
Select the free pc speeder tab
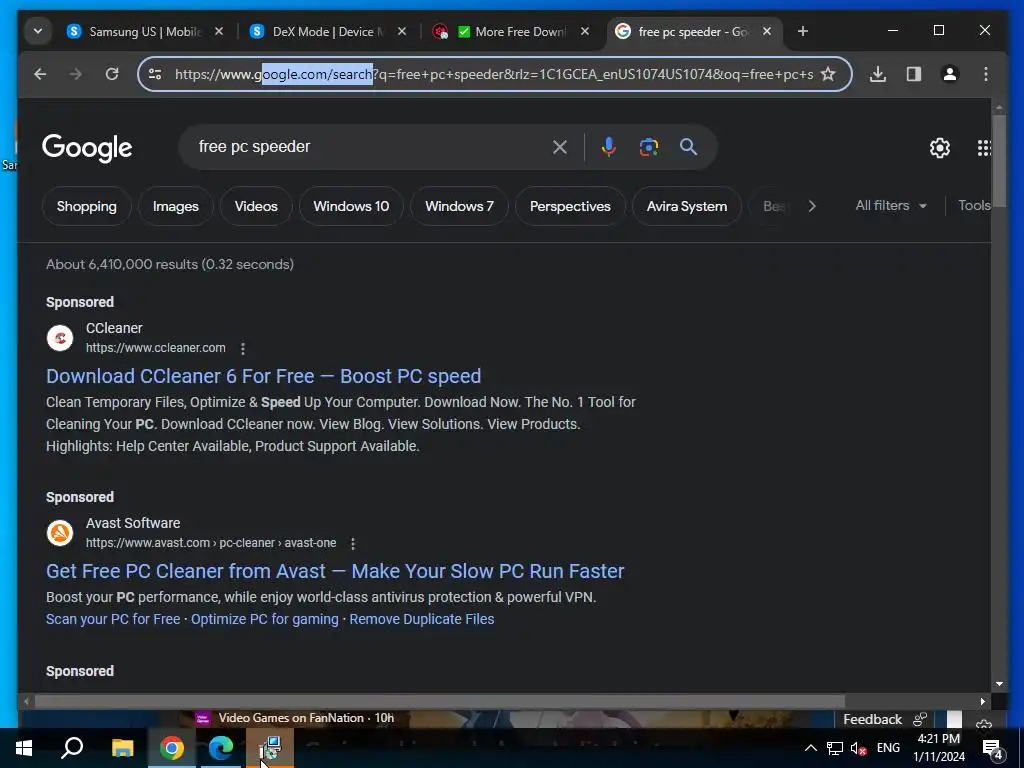(684, 31)
